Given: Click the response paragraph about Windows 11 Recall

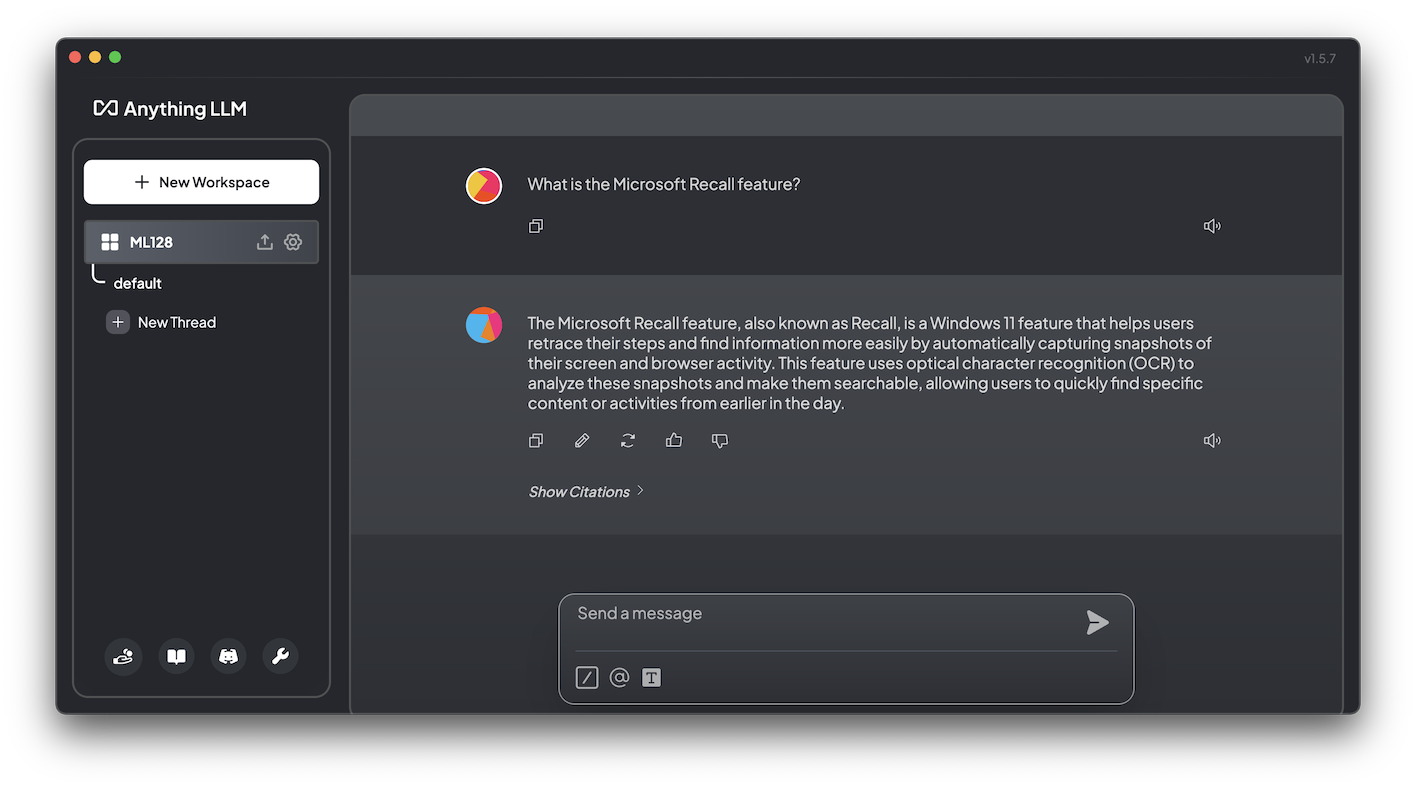Looking at the screenshot, I should tap(869, 363).
